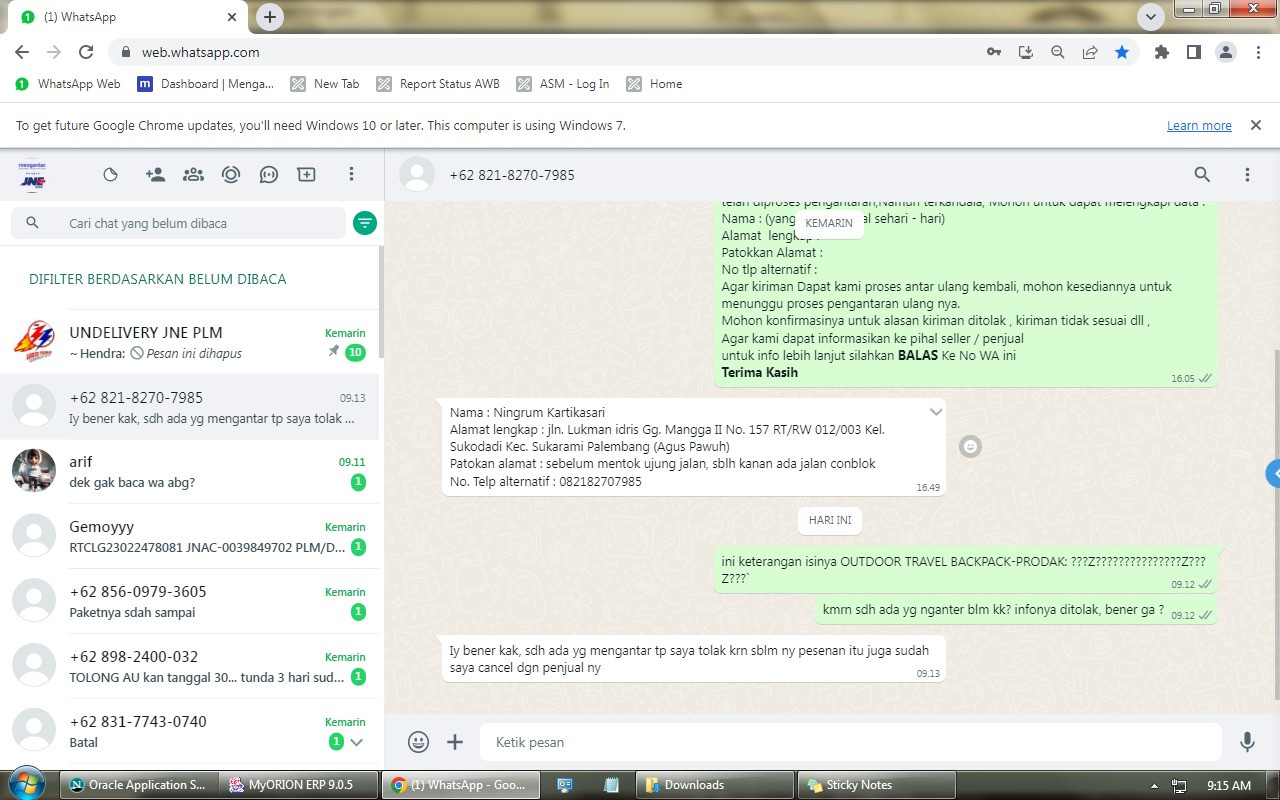Screen dimensions: 1280x800
Task: Share this page icon
Action: click(1090, 52)
